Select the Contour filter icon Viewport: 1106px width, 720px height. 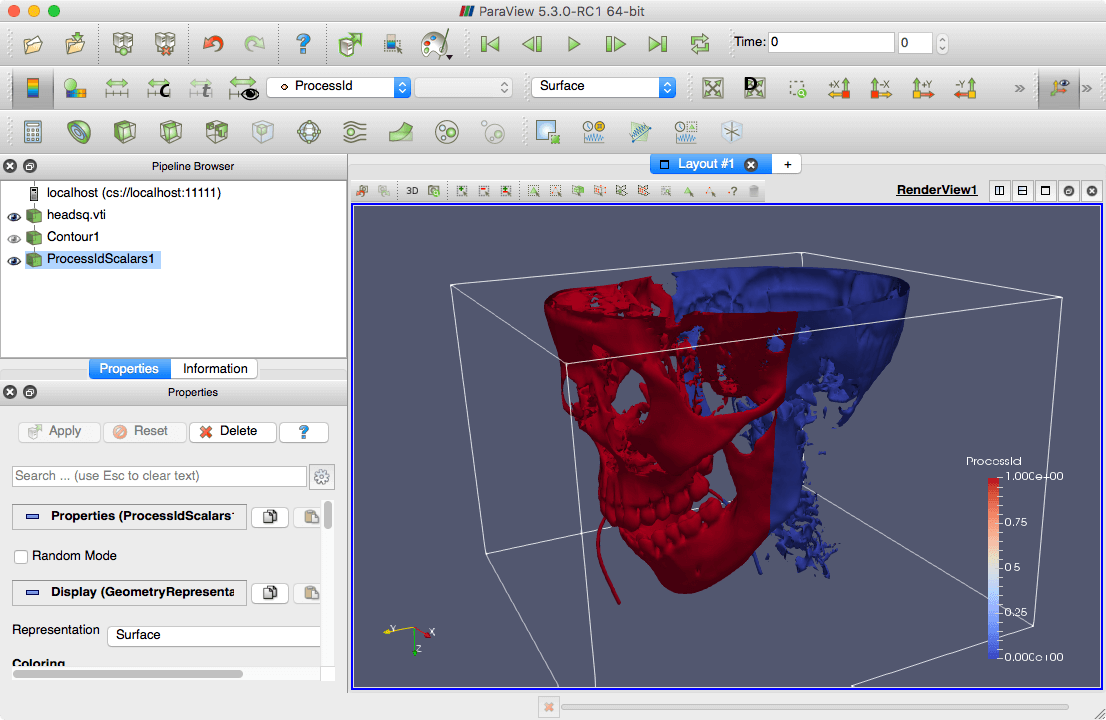tap(78, 131)
